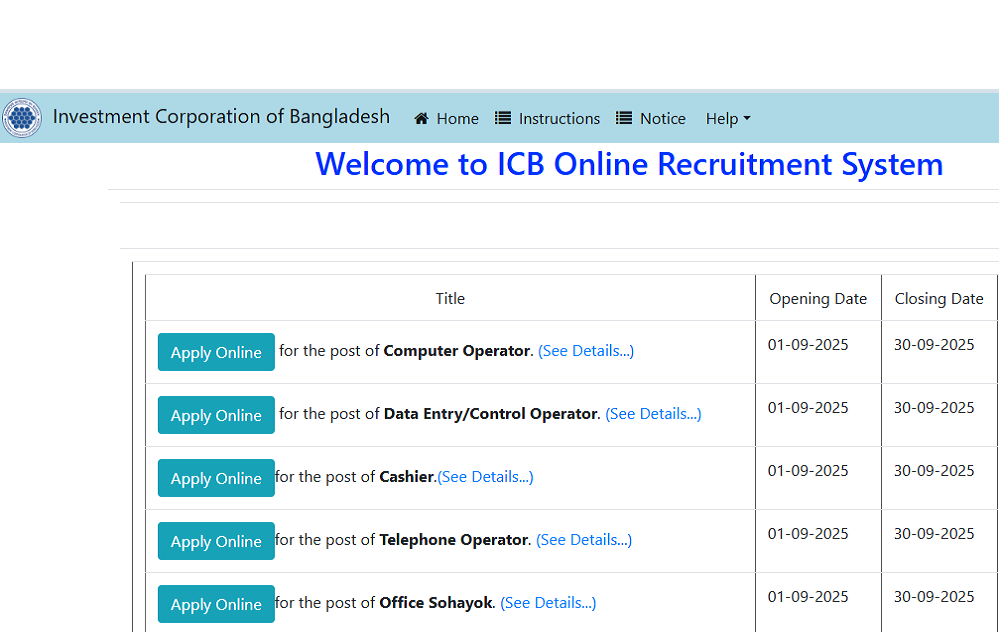Click the Title column header

[450, 299]
